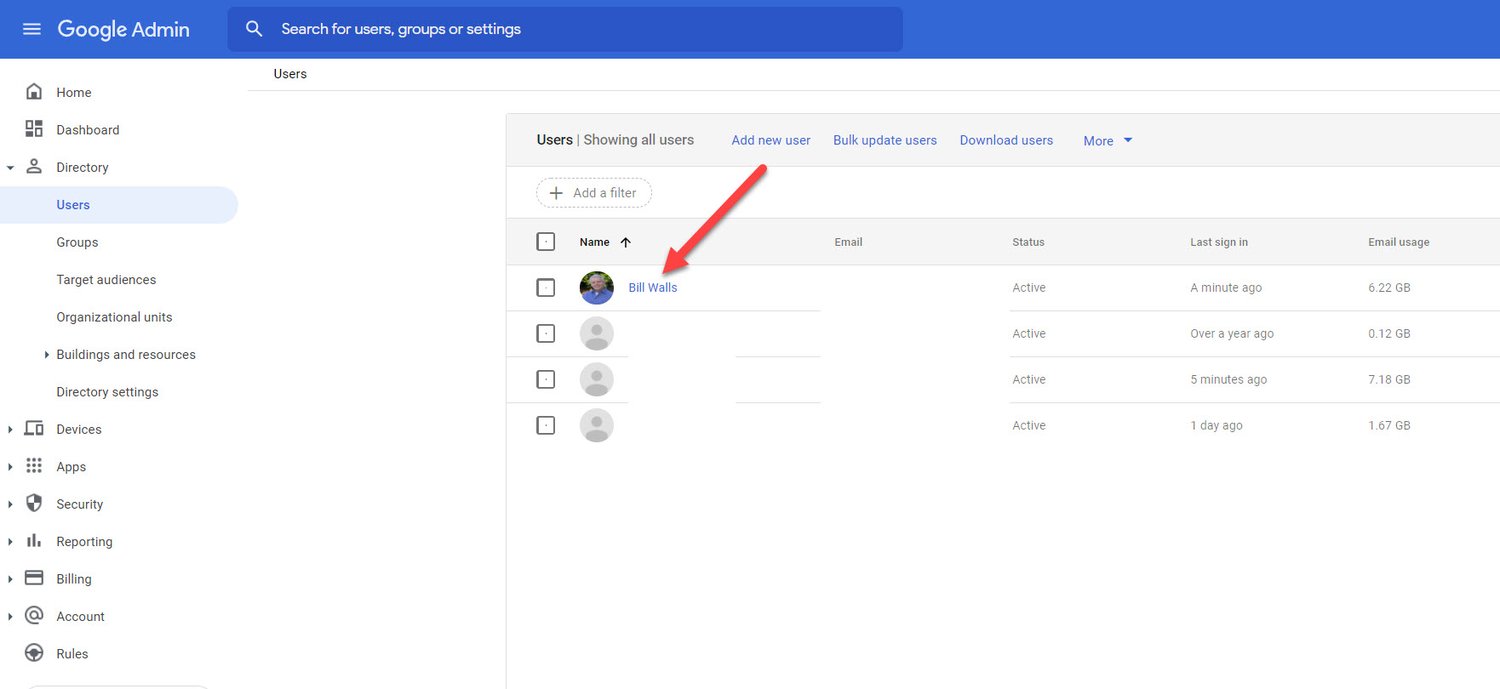This screenshot has height=689, width=1500.
Task: Open the Bill Walls user link
Action: pos(653,288)
